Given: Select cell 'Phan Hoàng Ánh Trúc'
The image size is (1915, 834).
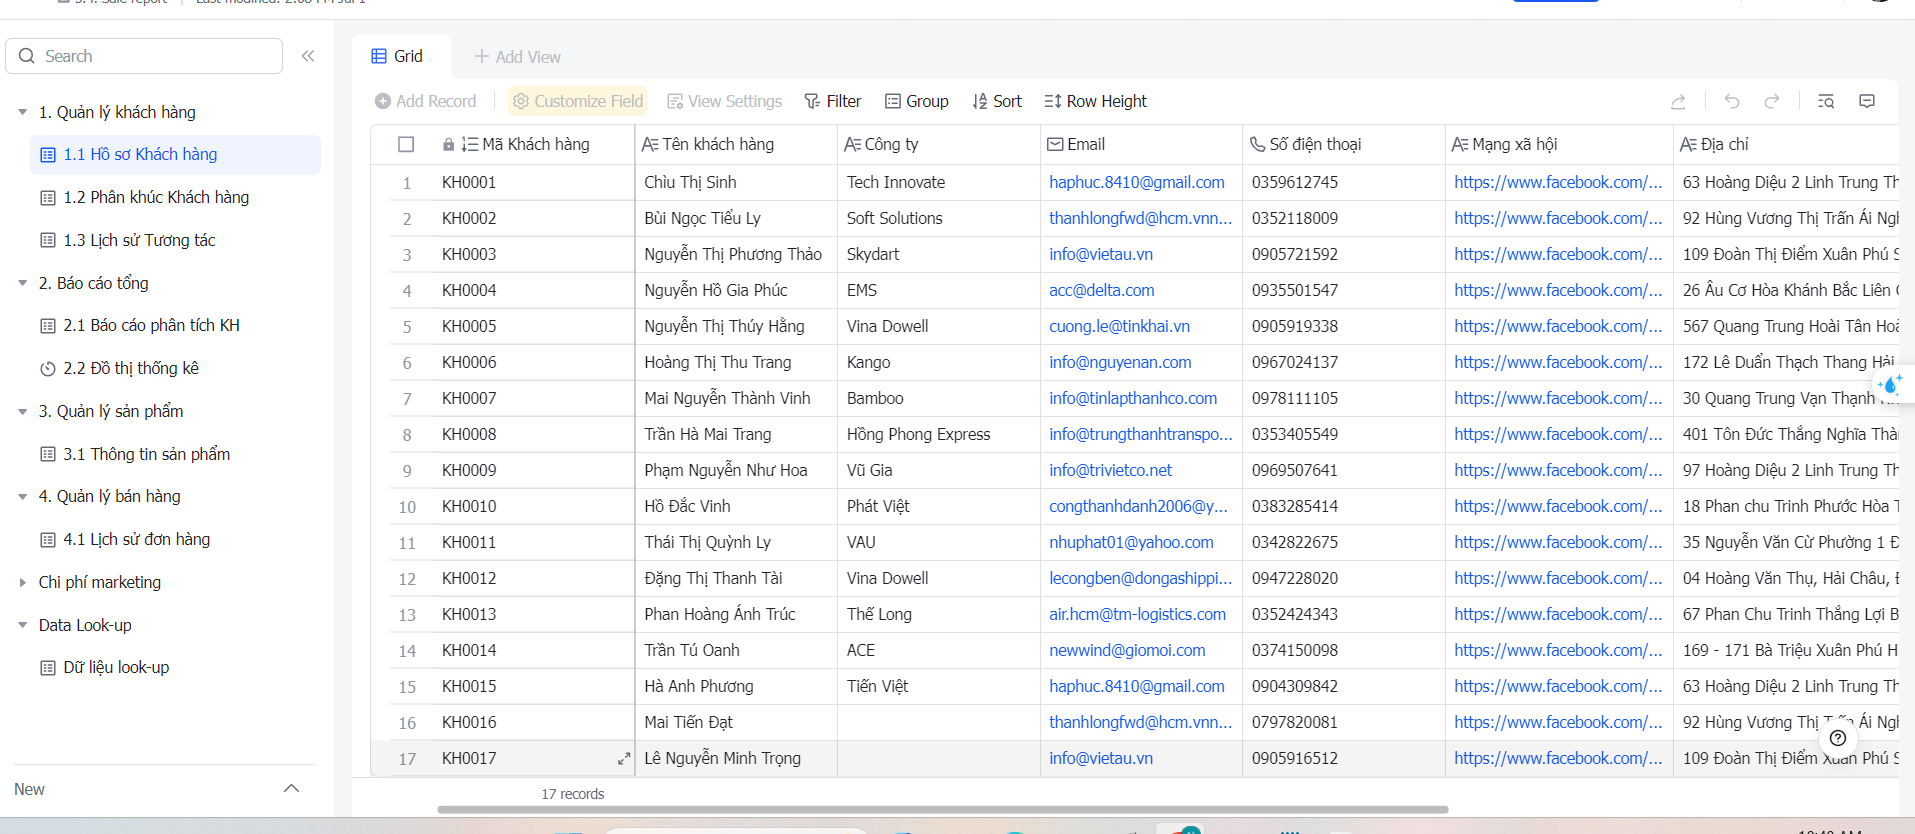Looking at the screenshot, I should point(736,614).
